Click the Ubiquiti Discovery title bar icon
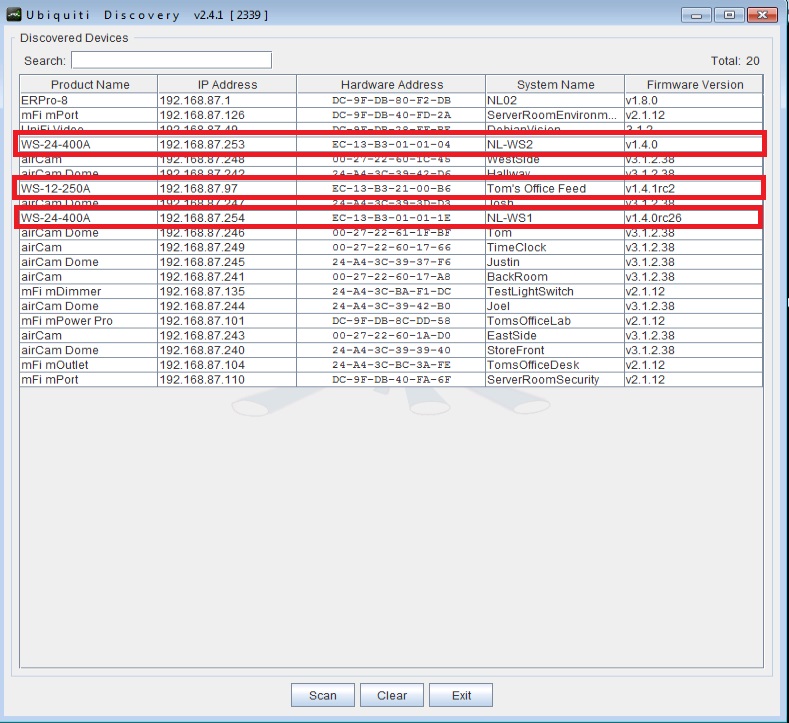789x723 pixels. [15, 15]
